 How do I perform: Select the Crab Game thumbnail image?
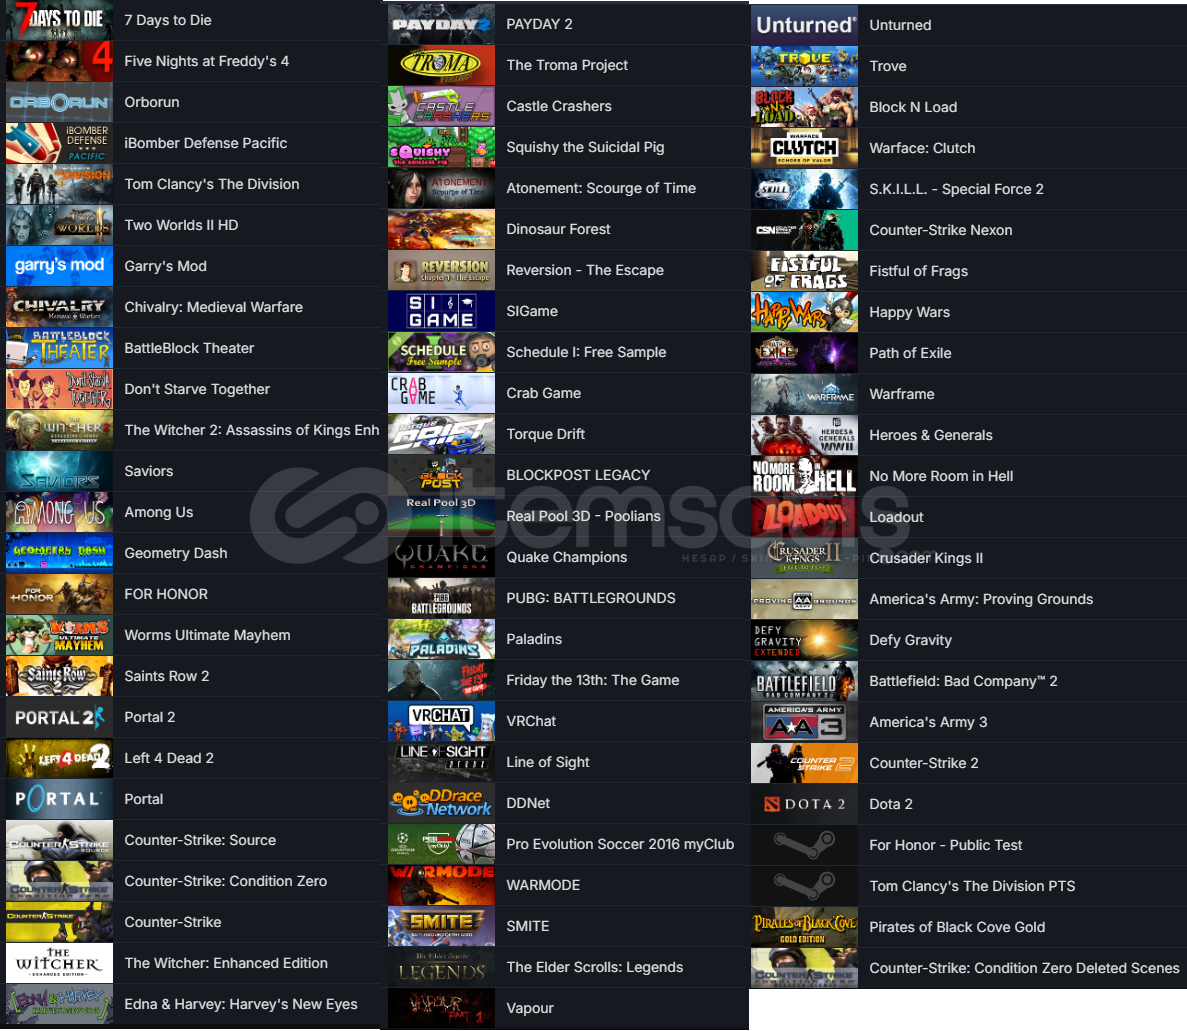(x=441, y=393)
